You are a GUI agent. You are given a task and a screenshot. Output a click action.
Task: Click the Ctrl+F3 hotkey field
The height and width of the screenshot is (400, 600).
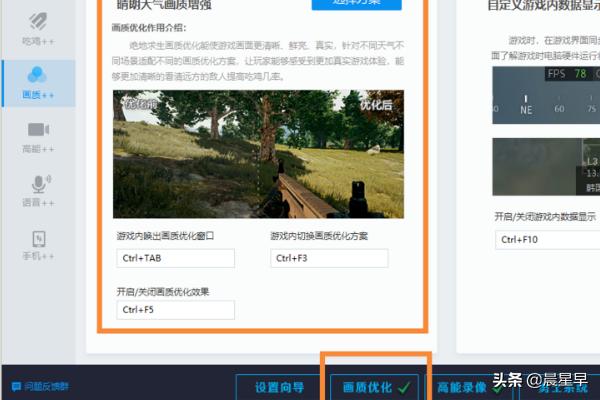[x=329, y=258]
